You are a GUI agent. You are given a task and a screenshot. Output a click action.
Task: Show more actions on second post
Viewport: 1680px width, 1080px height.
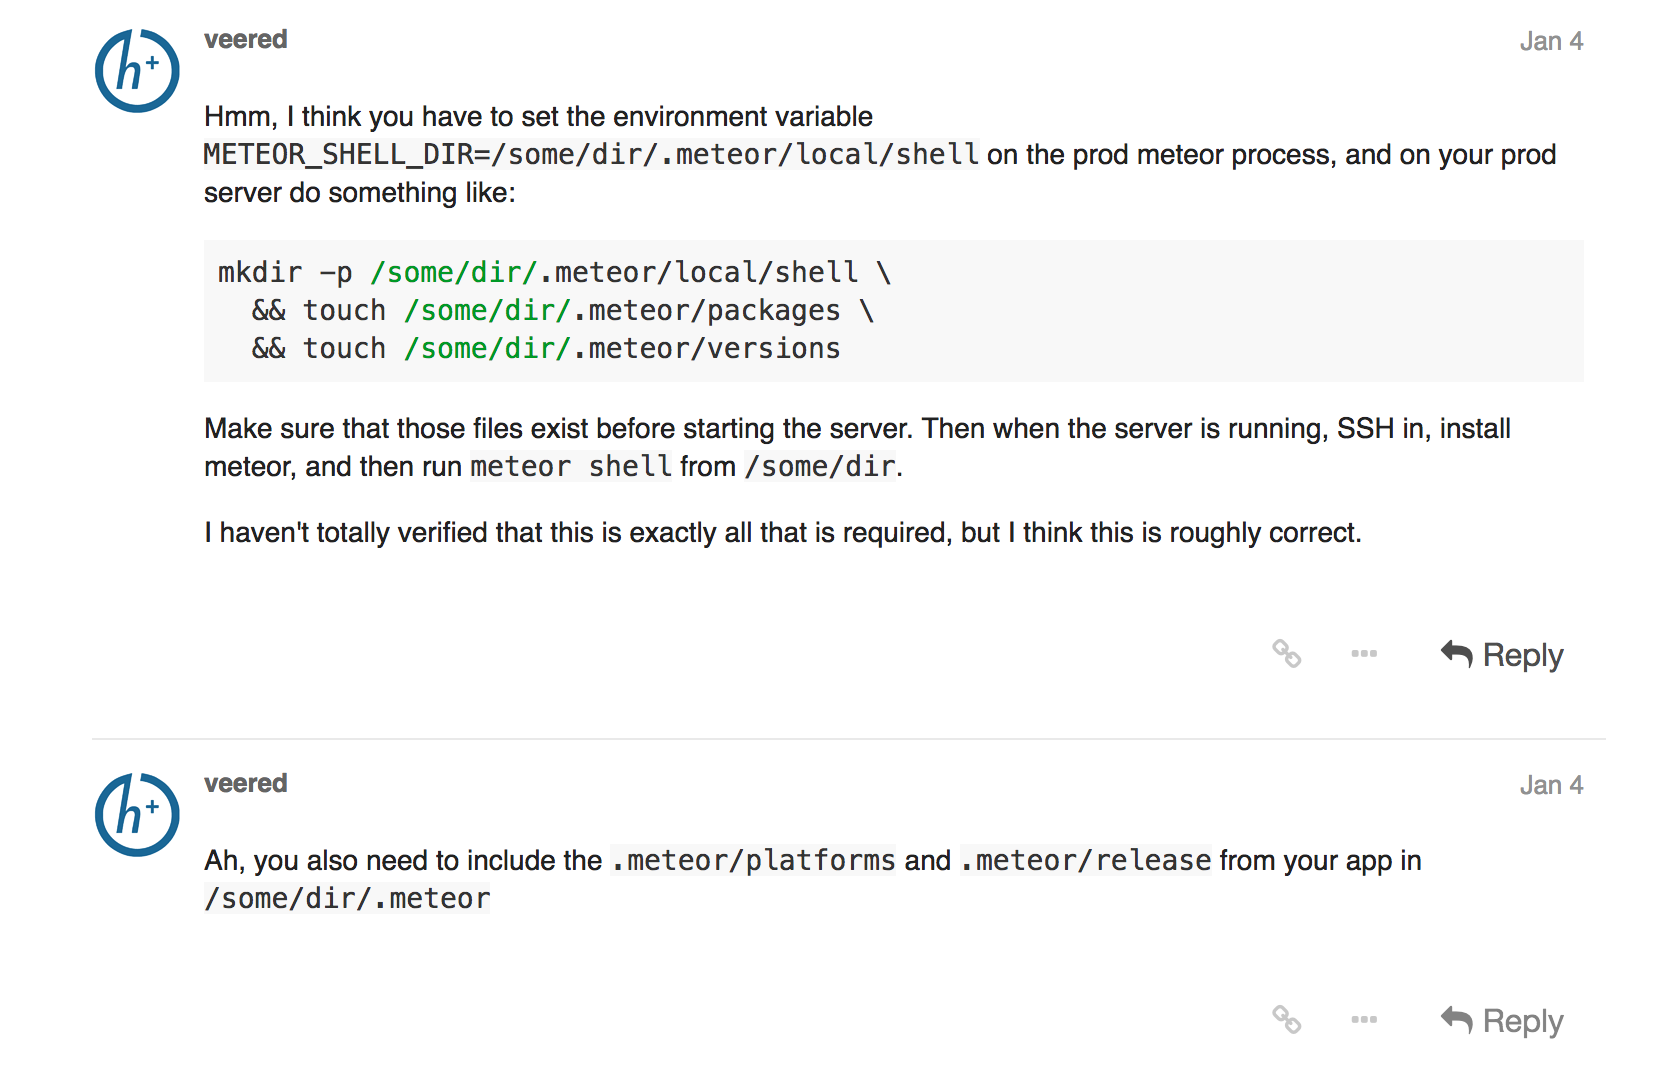[1364, 1020]
